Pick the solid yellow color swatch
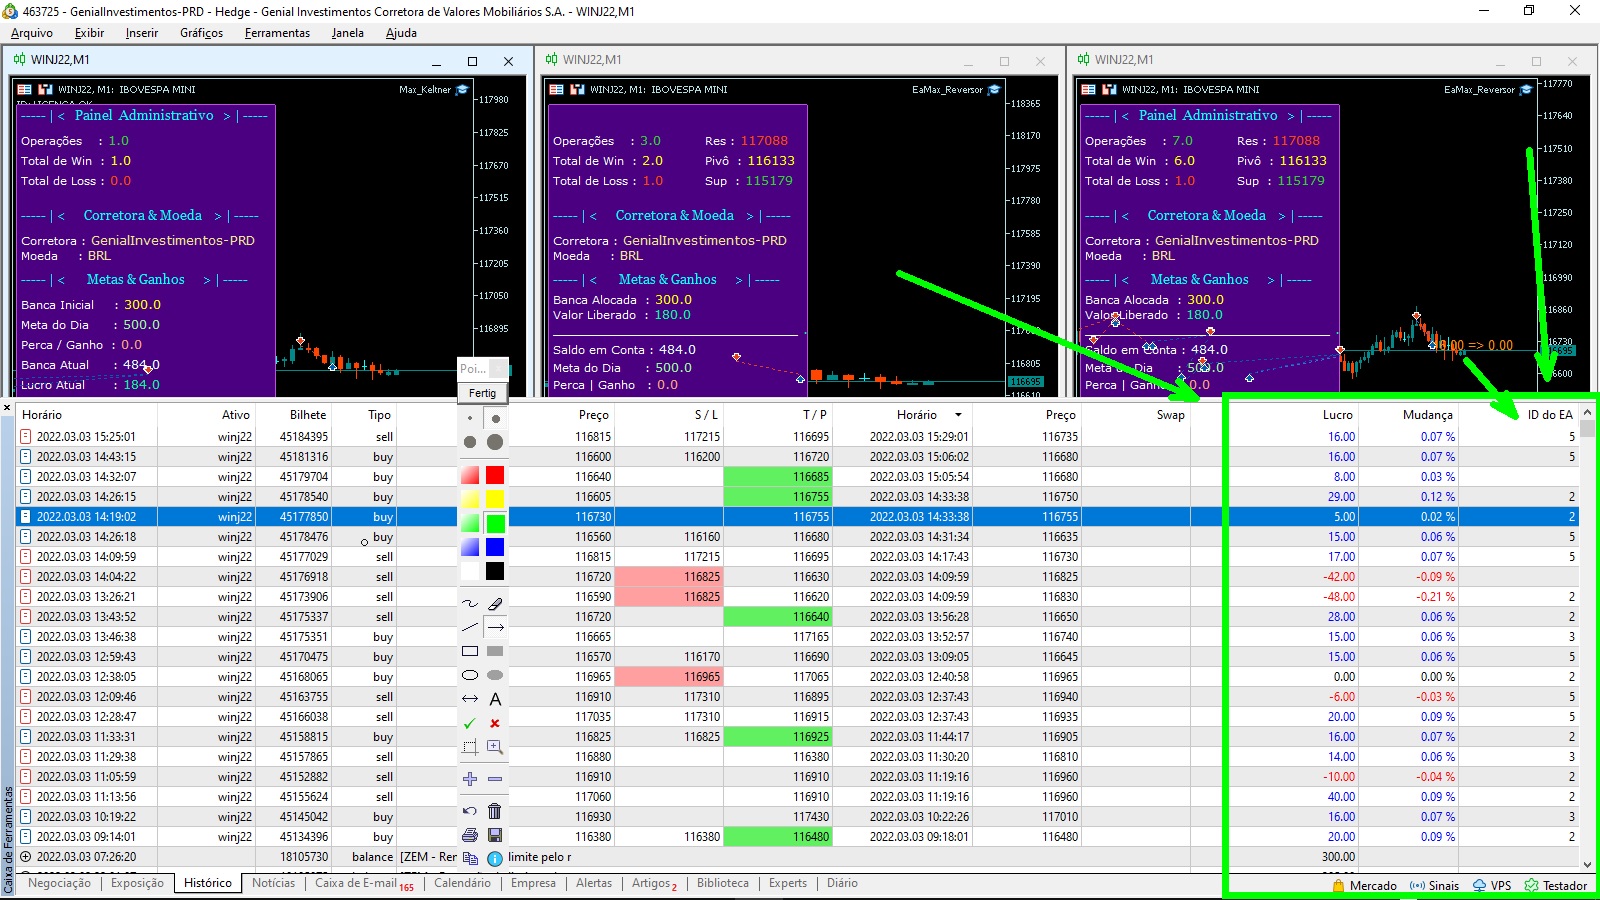 (495, 499)
